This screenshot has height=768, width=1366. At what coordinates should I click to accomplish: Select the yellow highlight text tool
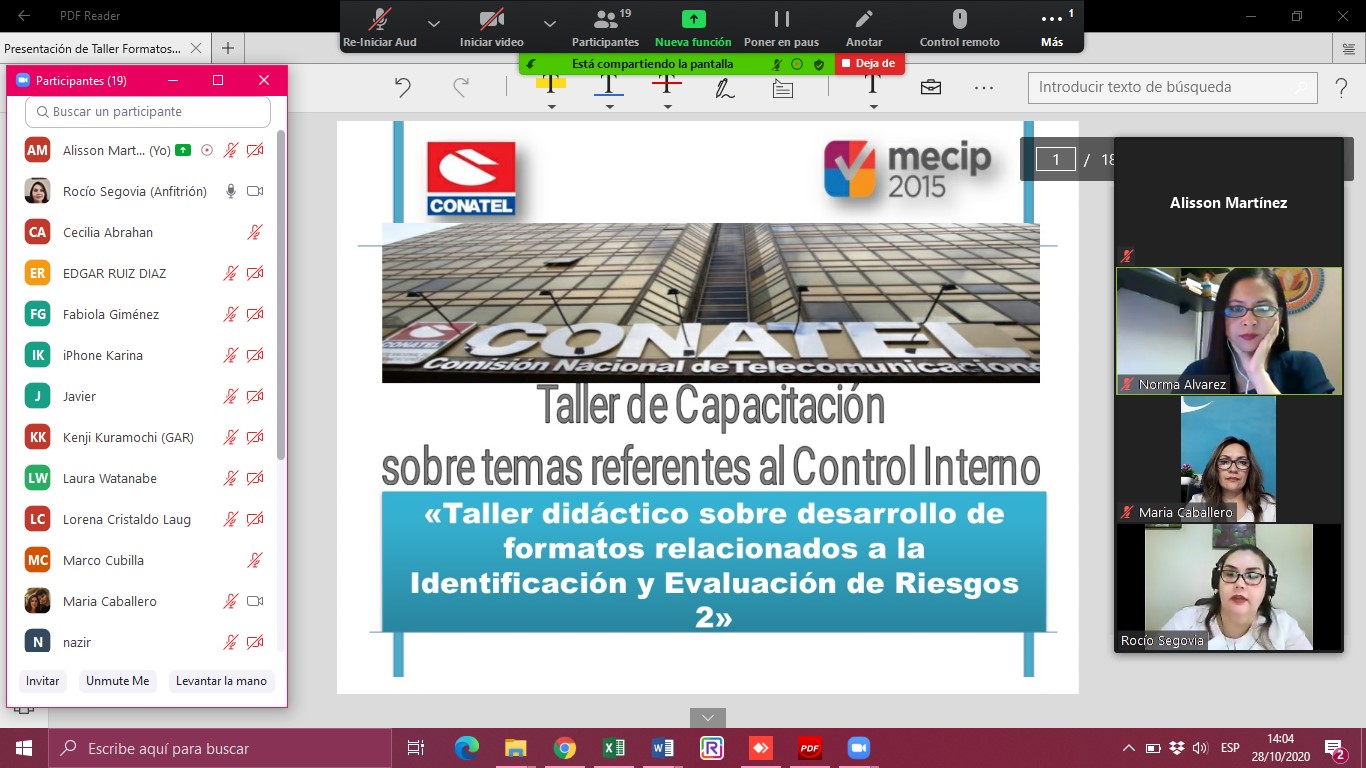pos(551,84)
